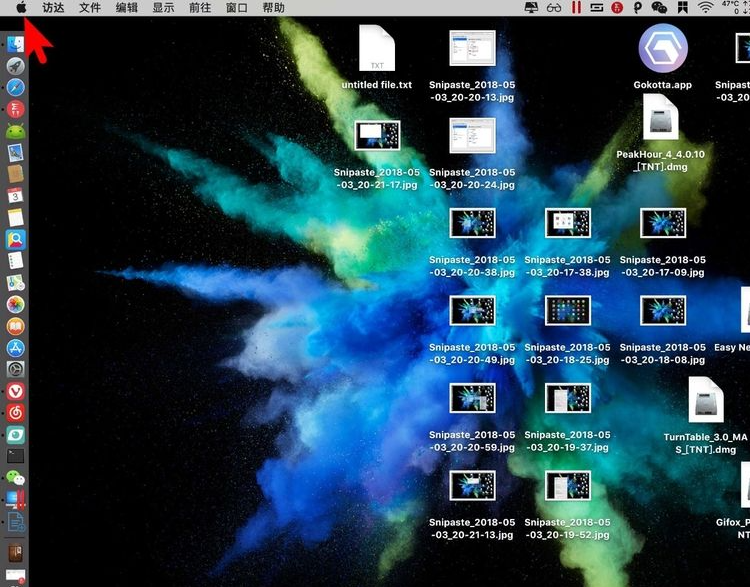Screen dimensions: 750x587
Task: Open Terminal from the dock
Action: pos(15,456)
